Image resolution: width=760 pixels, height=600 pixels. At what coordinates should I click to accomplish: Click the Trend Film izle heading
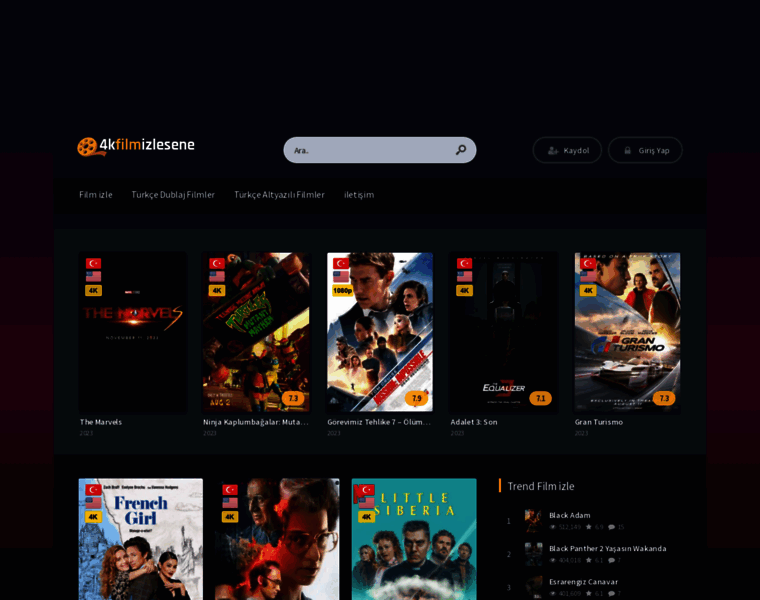click(x=541, y=486)
